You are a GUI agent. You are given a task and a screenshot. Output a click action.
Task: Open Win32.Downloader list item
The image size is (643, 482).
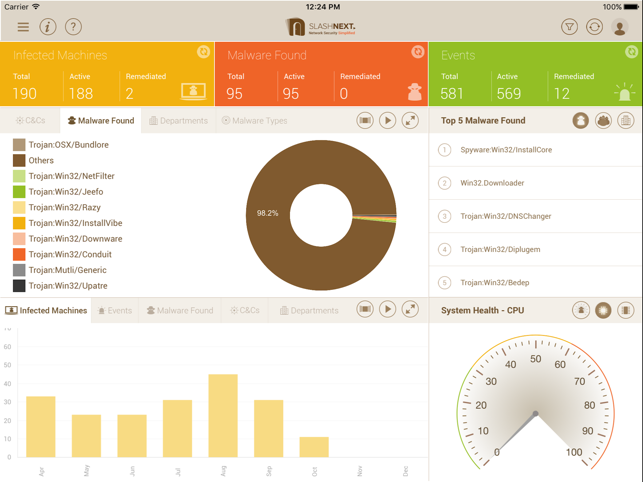535,183
